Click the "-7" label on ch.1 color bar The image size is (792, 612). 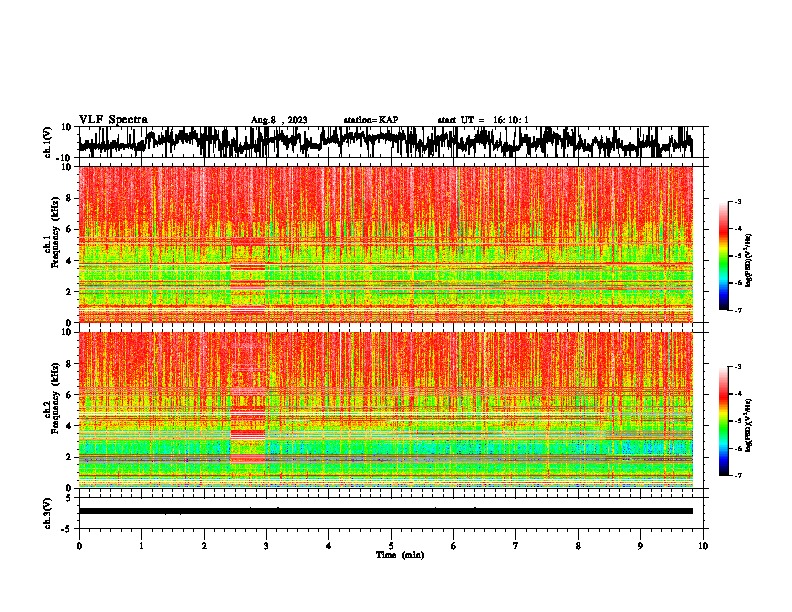click(x=737, y=310)
